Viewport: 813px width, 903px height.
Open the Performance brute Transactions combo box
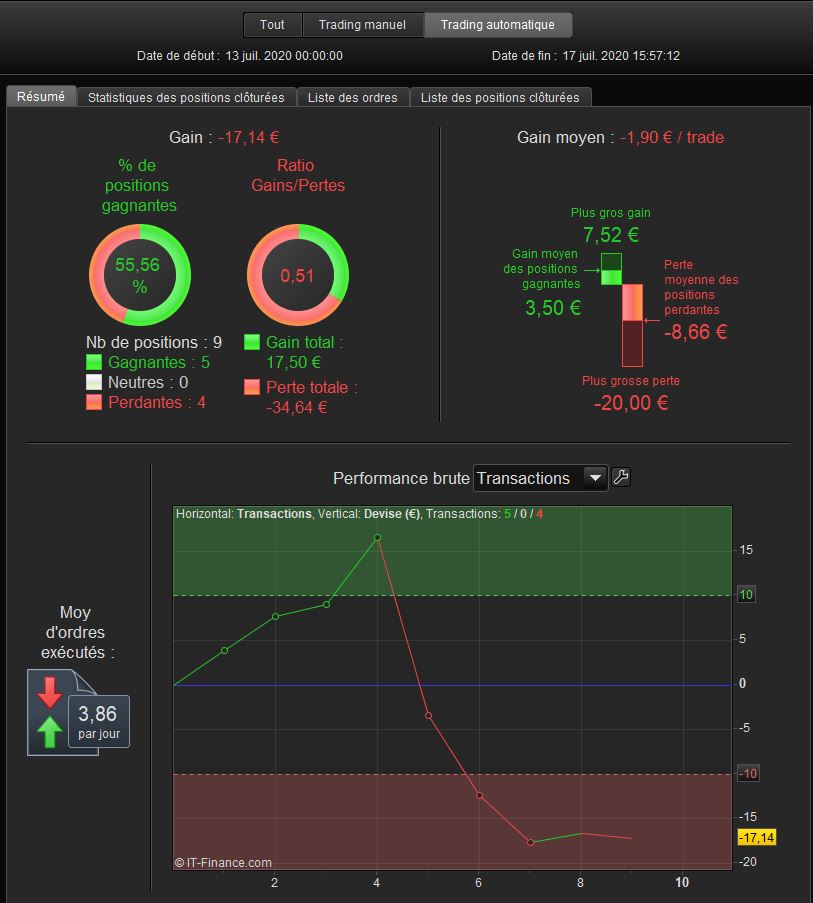pyautogui.click(x=540, y=478)
